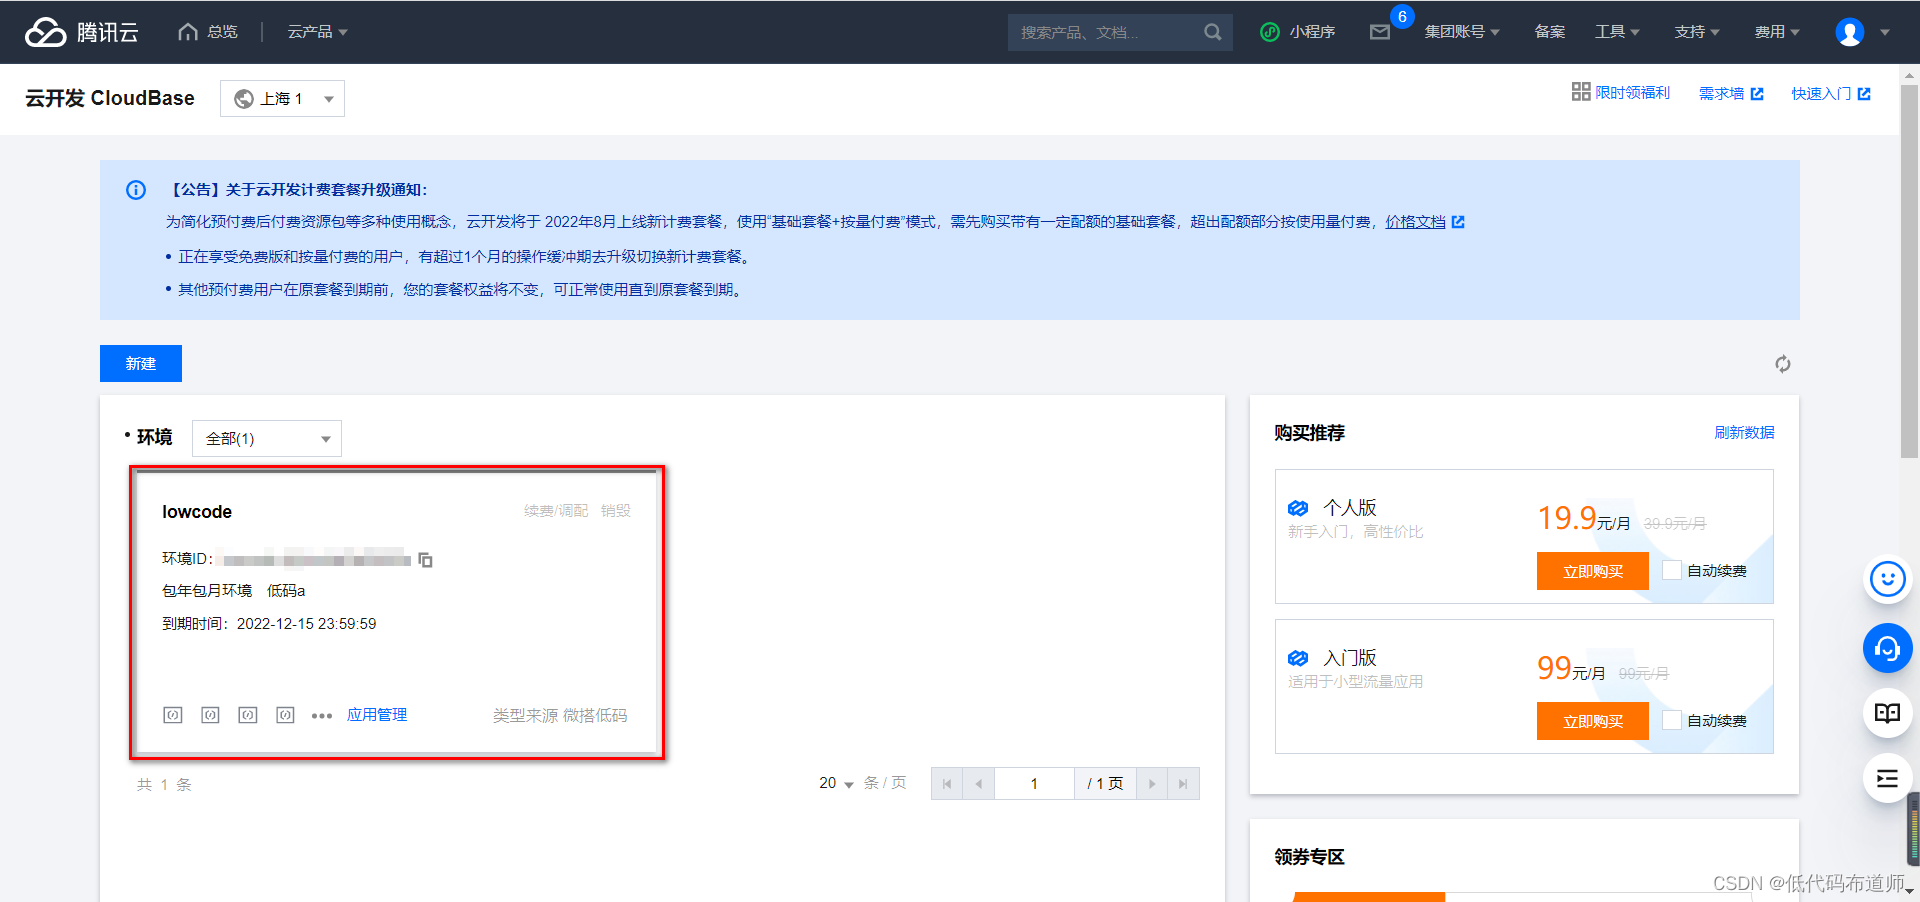Viewport: 1920px width, 902px height.
Task: Open the documentation book floating button
Action: 1887,713
